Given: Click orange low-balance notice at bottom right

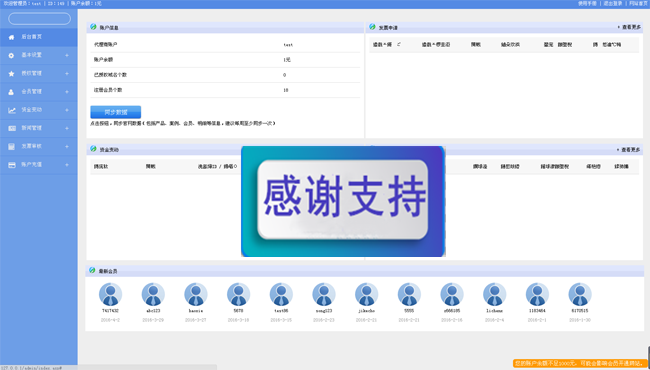Looking at the screenshot, I should coord(580,363).
